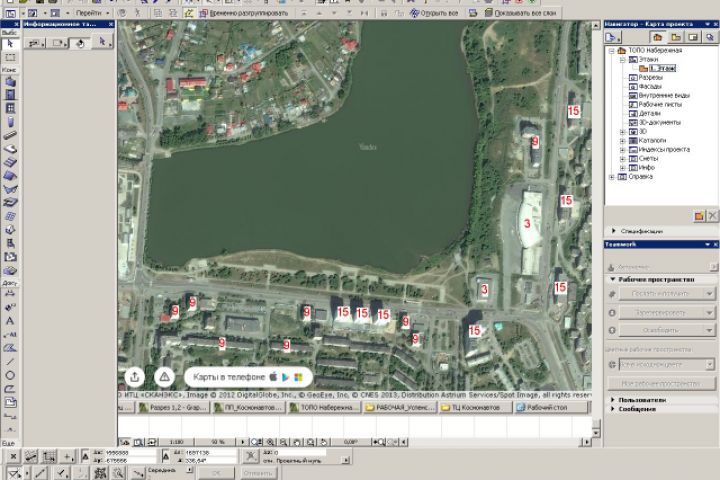This screenshot has height=480, width=720.
Task: Click the map share button
Action: (135, 377)
